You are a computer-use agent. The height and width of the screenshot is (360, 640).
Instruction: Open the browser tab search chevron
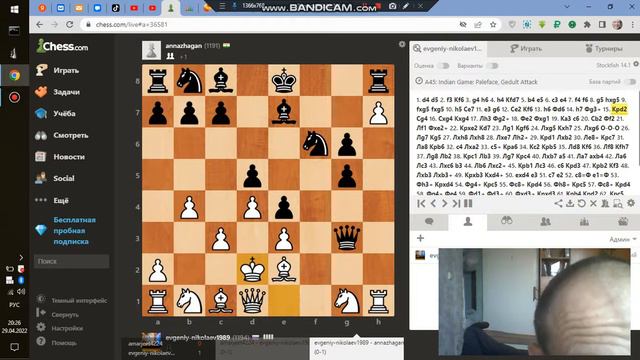(567, 7)
